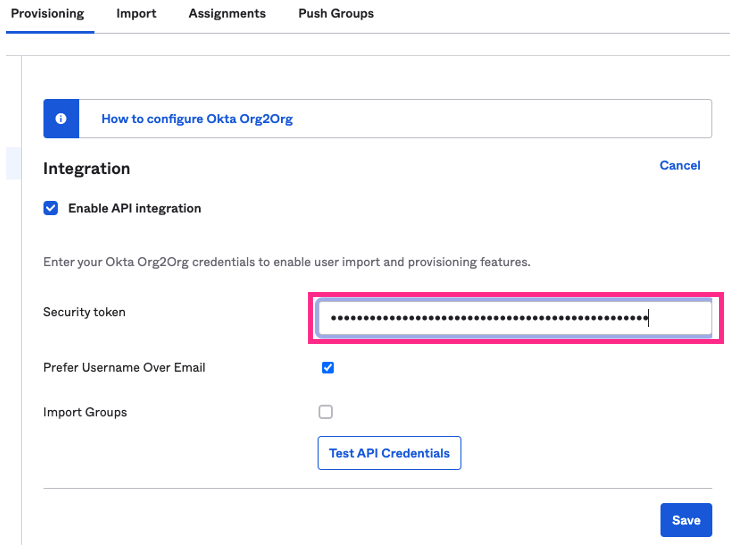Image resolution: width=730 pixels, height=545 pixels.
Task: Disable Prefer Username Over Email checkbox
Action: click(327, 367)
